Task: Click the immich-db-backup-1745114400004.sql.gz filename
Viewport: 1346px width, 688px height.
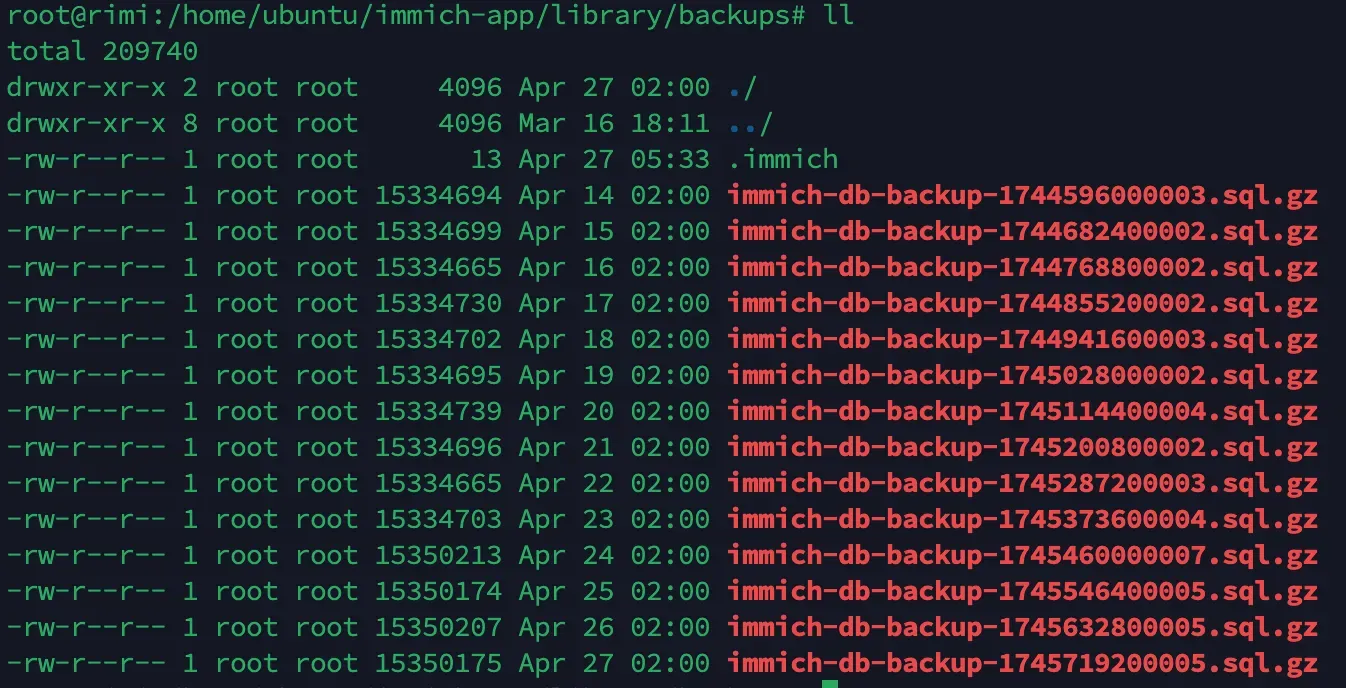Action: click(x=1022, y=412)
